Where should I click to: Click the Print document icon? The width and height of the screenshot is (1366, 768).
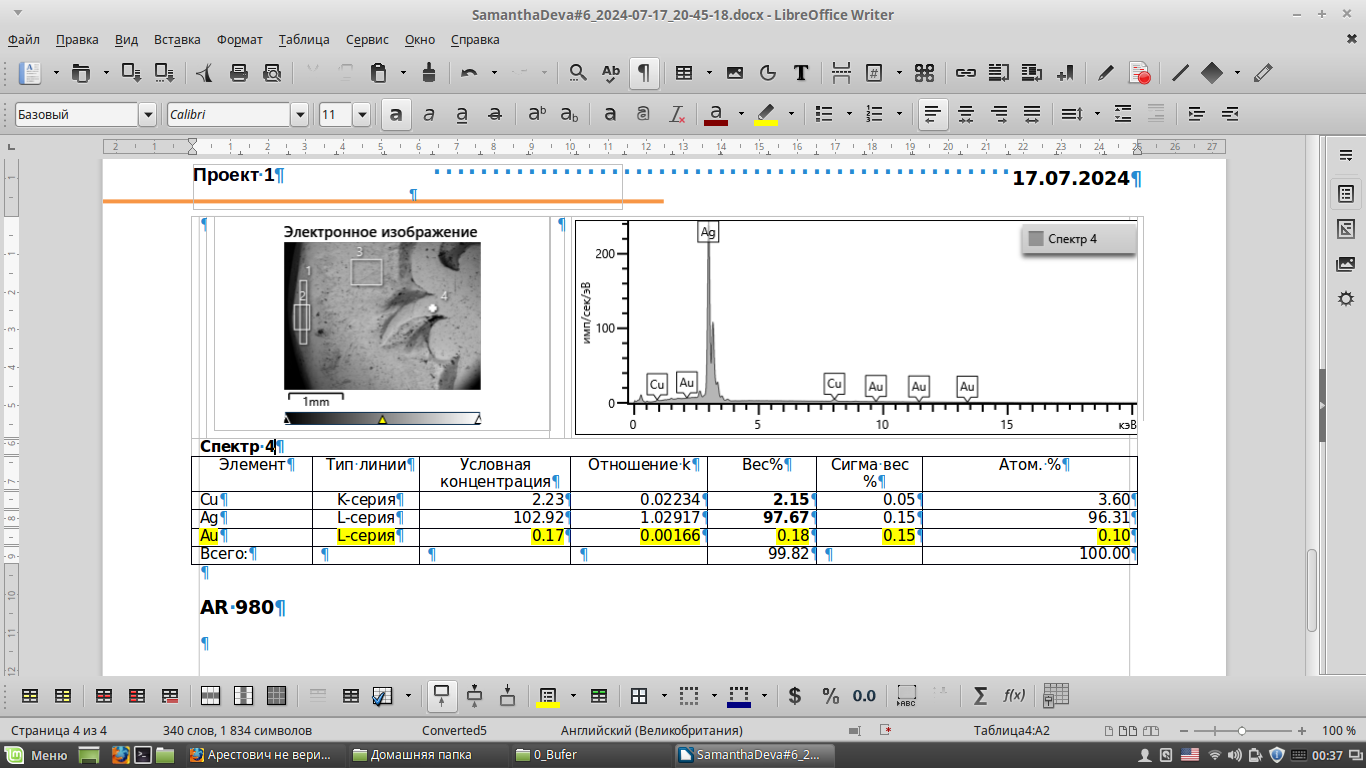[x=239, y=73]
